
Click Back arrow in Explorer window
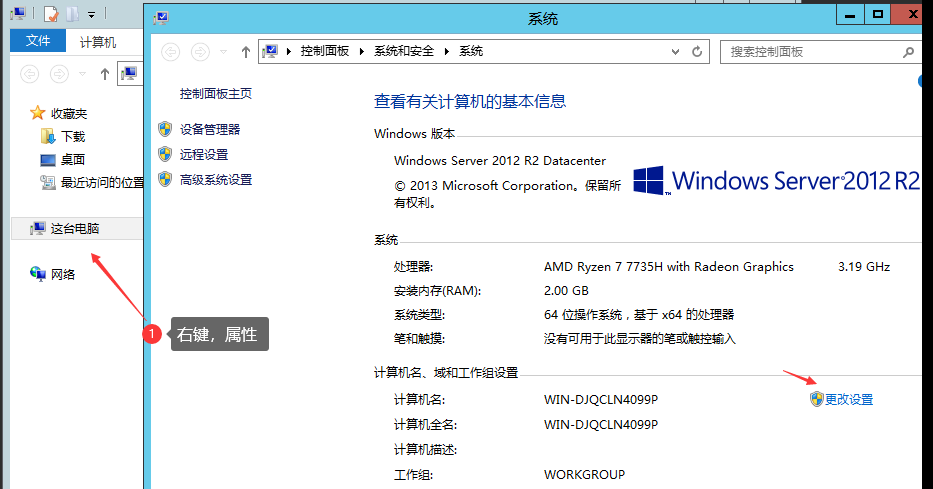coord(30,74)
